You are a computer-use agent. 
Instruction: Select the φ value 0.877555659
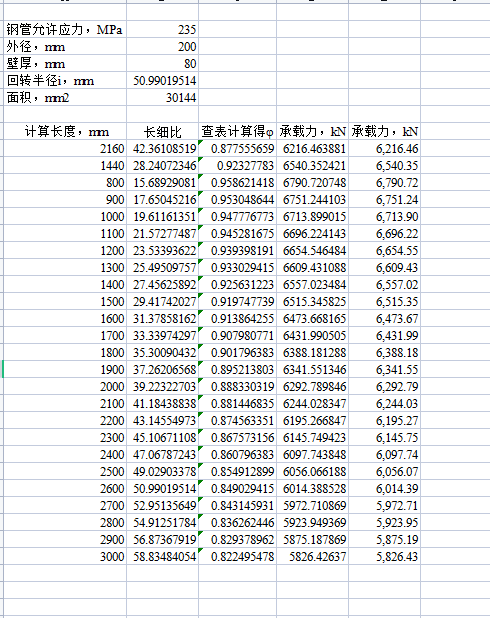238,148
